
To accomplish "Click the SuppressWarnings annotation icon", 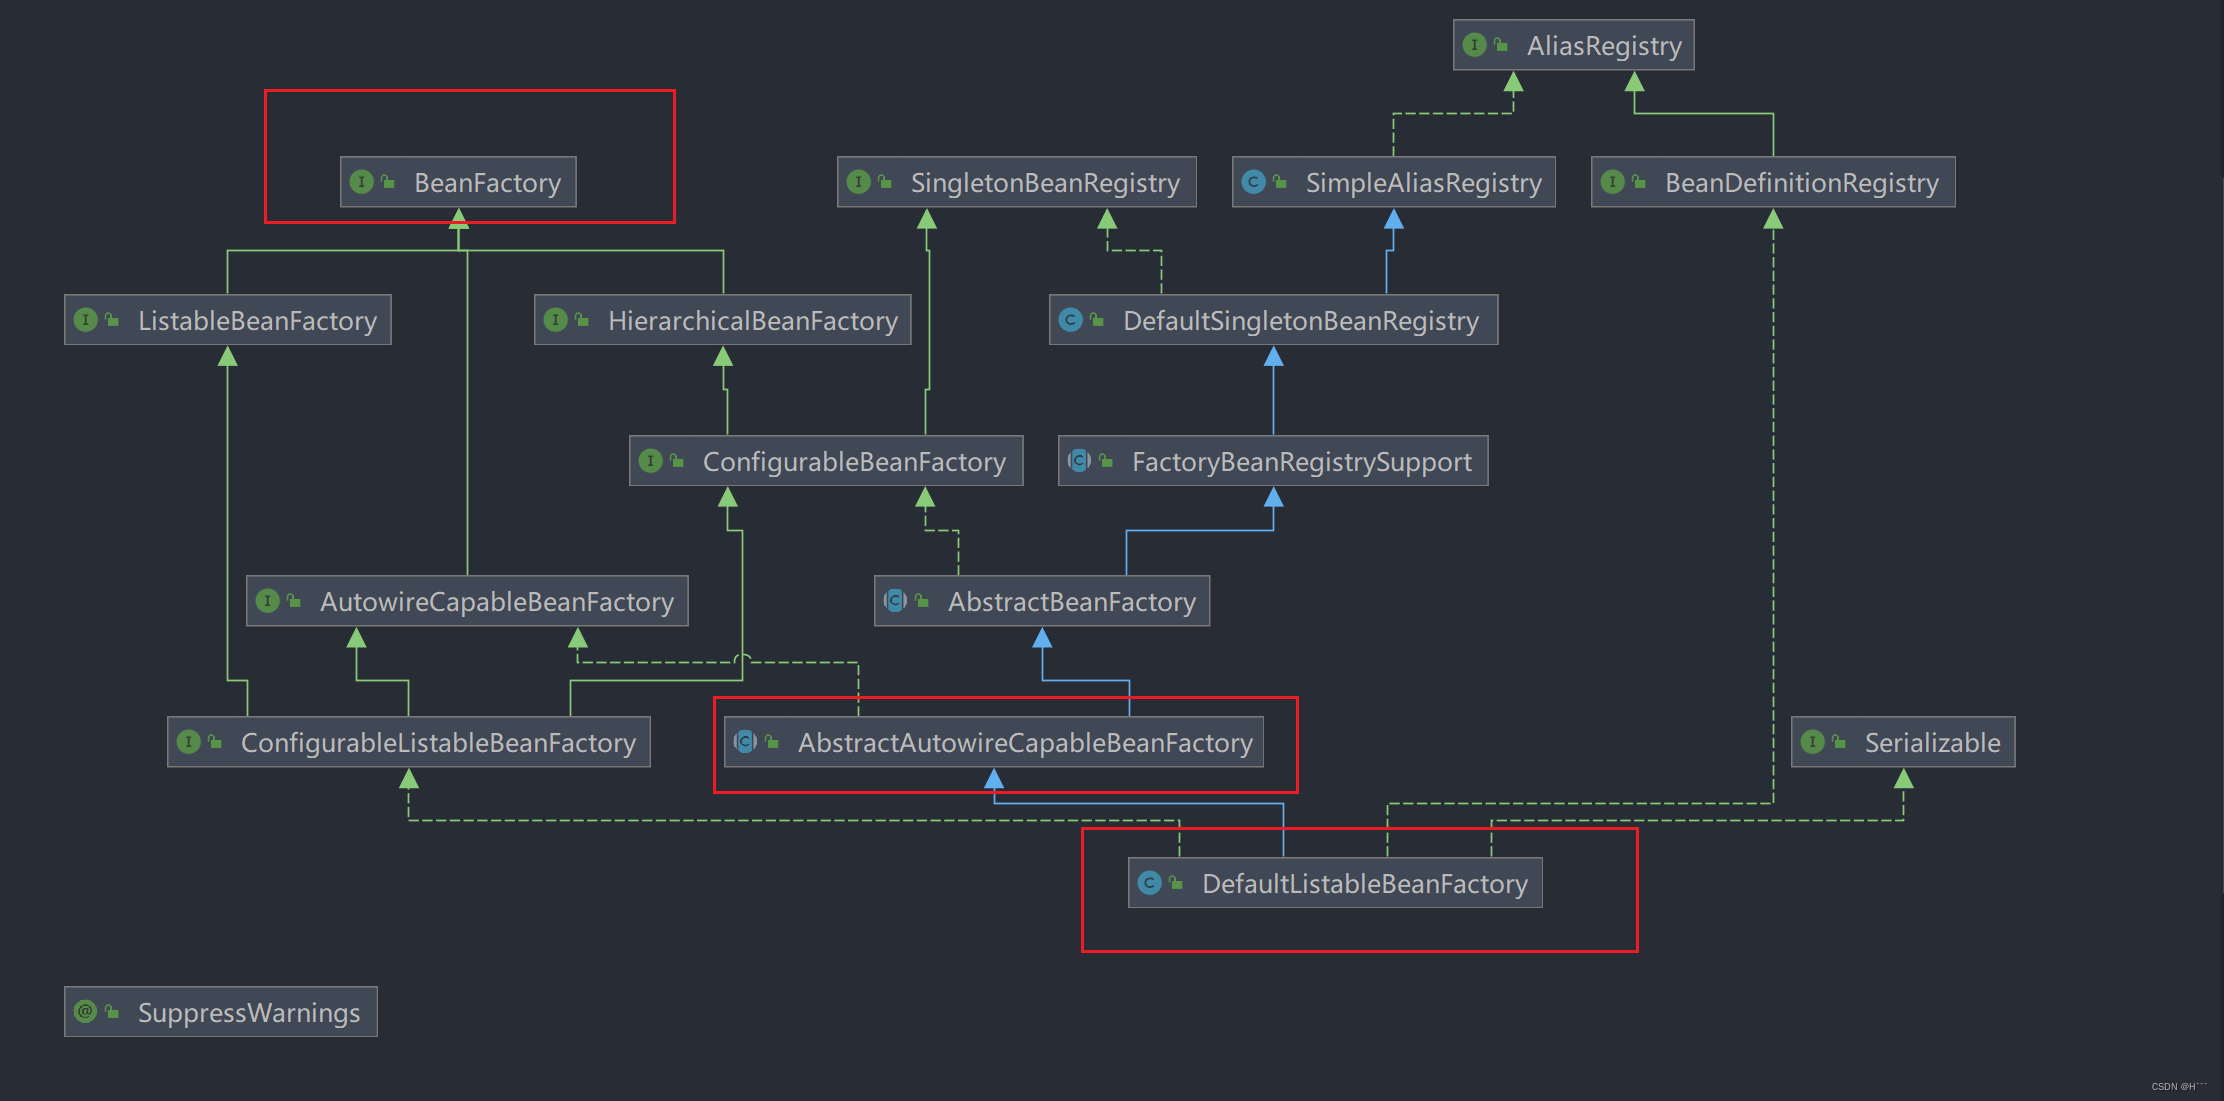I will (x=86, y=1012).
